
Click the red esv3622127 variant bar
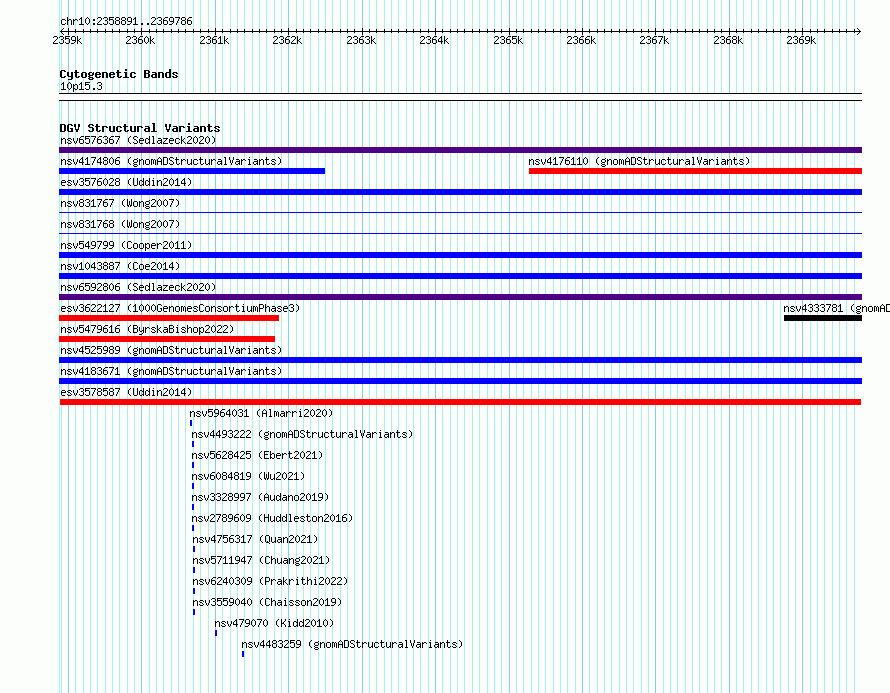169,318
